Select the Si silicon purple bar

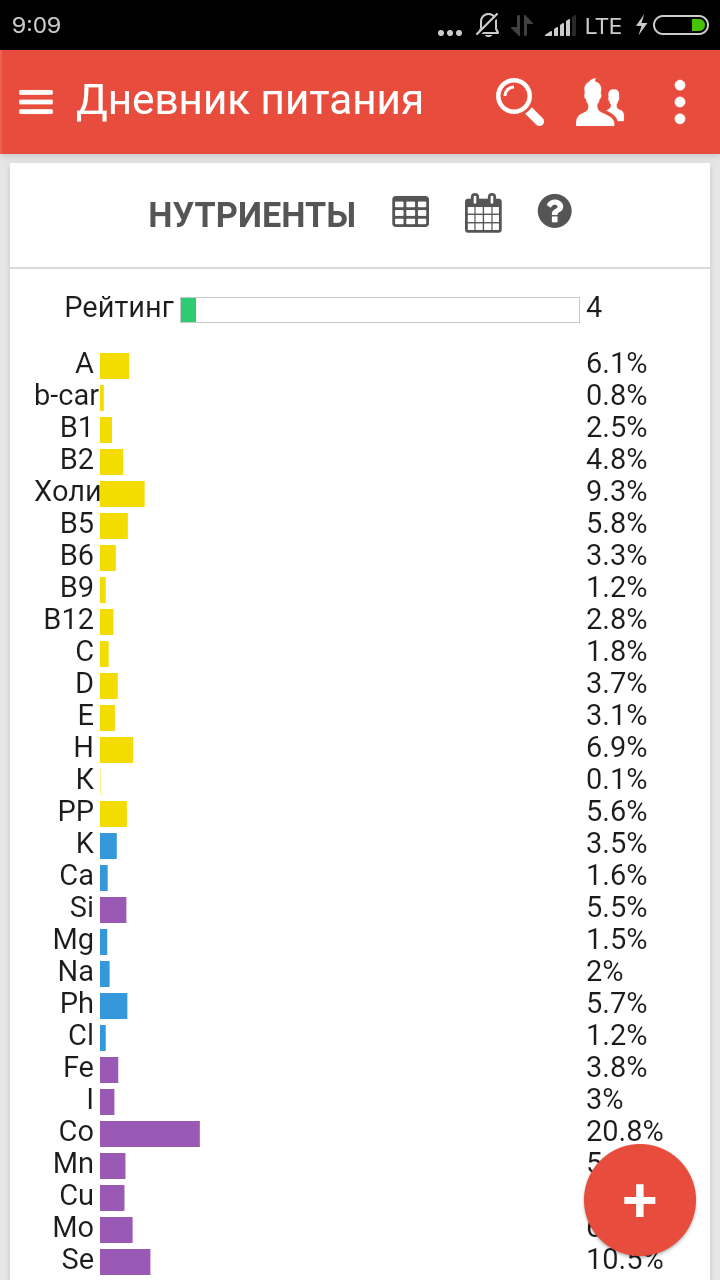pos(113,909)
